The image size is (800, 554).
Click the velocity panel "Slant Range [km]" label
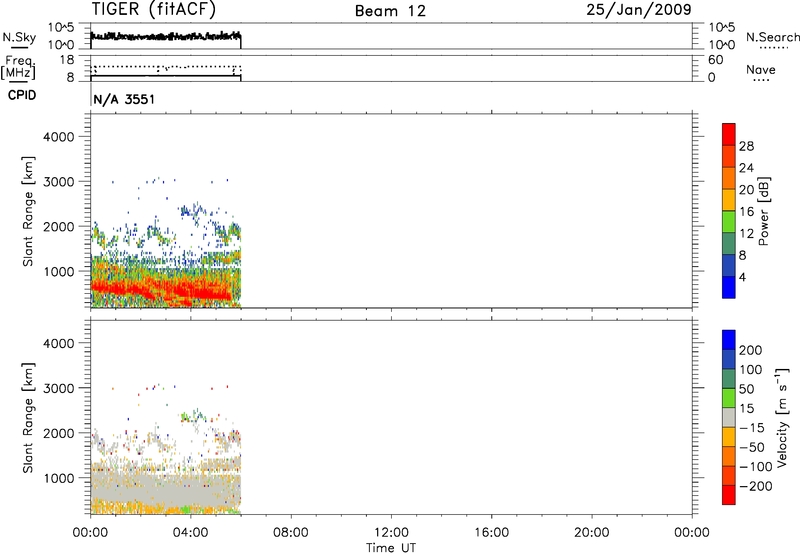tap(28, 418)
